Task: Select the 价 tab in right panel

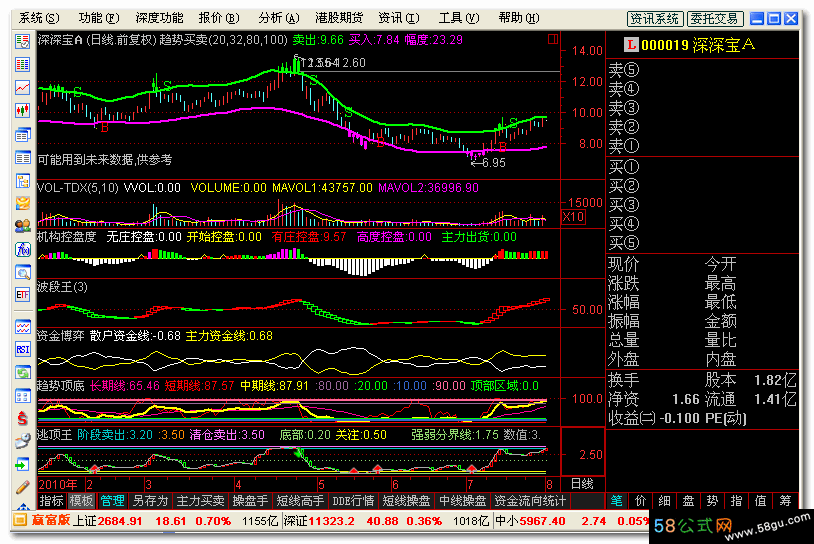Action: coord(640,500)
